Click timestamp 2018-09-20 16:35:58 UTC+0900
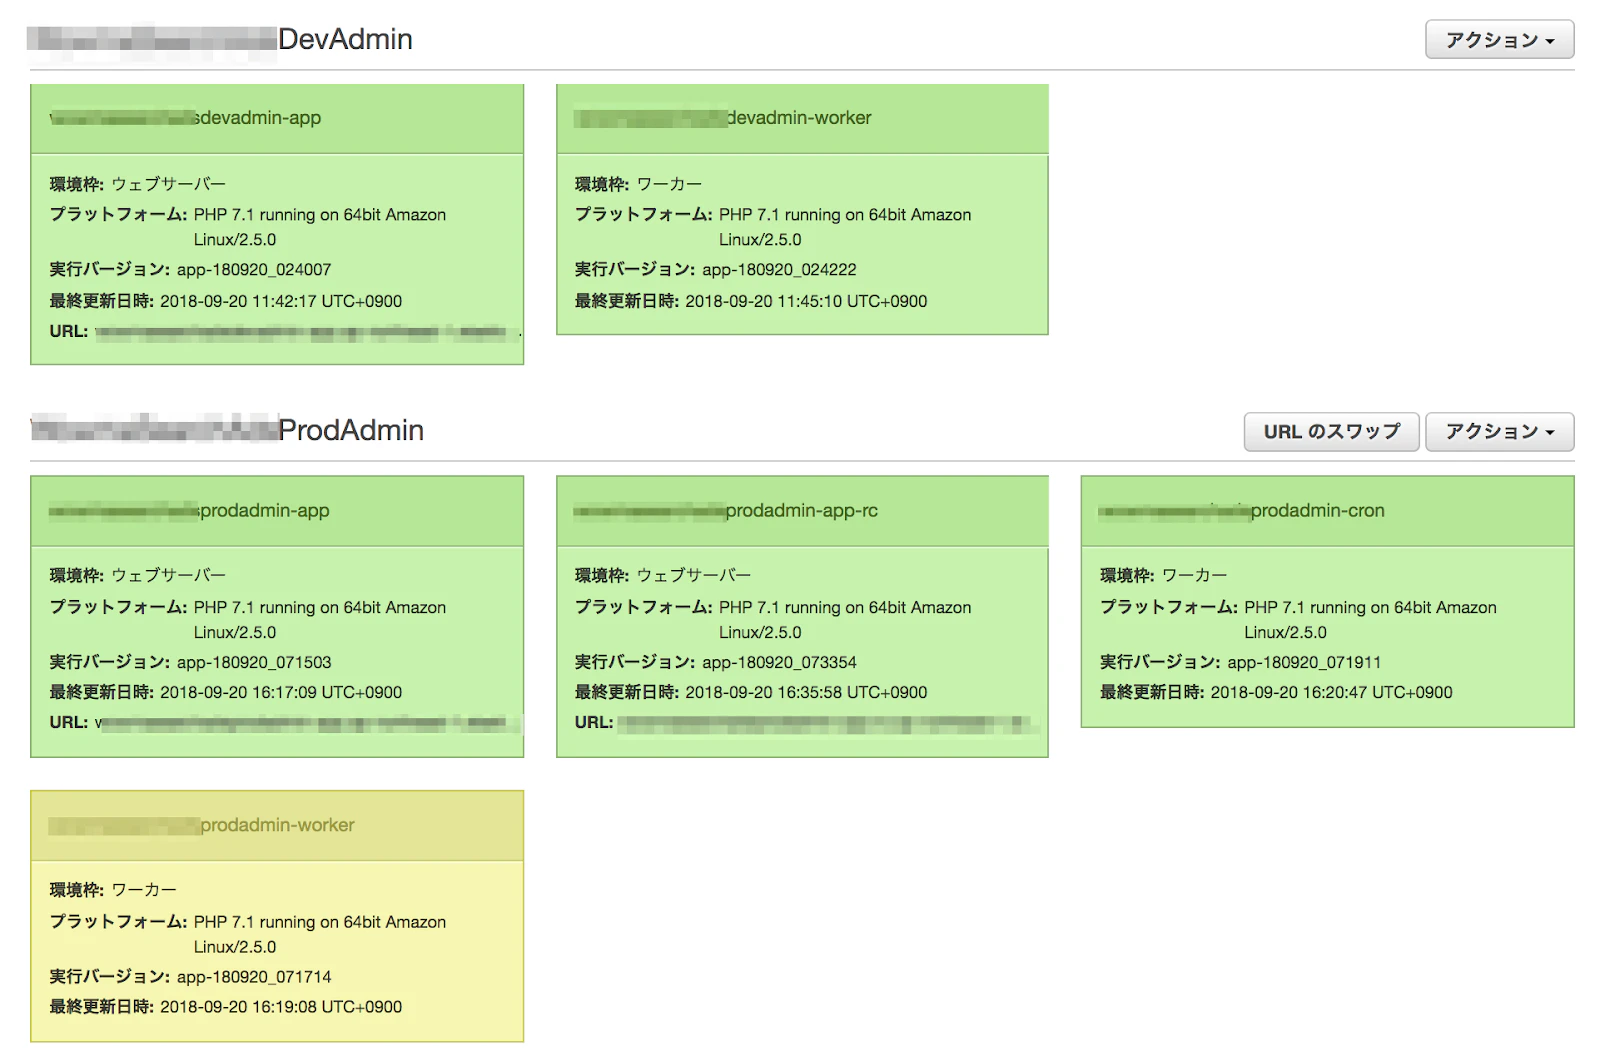The image size is (1600, 1056). click(x=806, y=692)
